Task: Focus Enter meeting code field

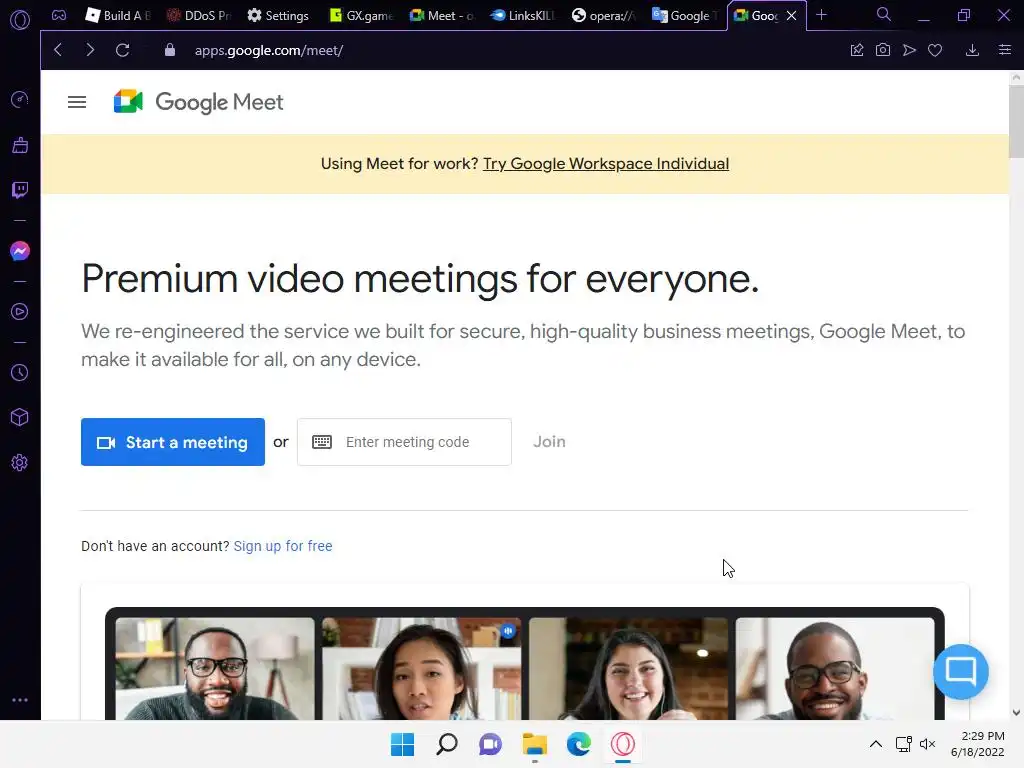Action: (404, 442)
